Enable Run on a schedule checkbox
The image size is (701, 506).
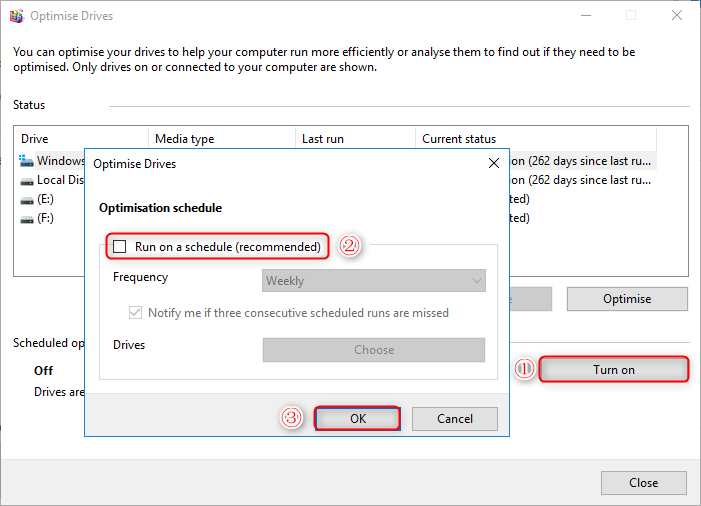(120, 246)
